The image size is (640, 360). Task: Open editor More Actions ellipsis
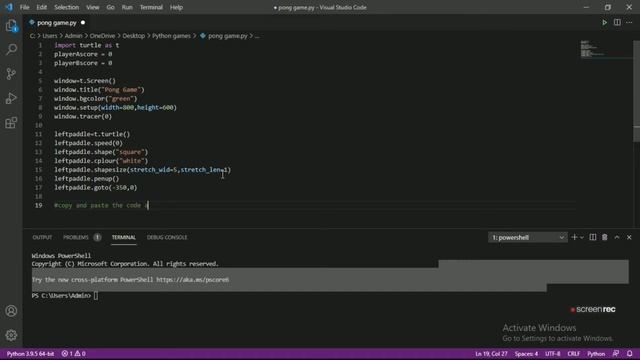point(629,22)
